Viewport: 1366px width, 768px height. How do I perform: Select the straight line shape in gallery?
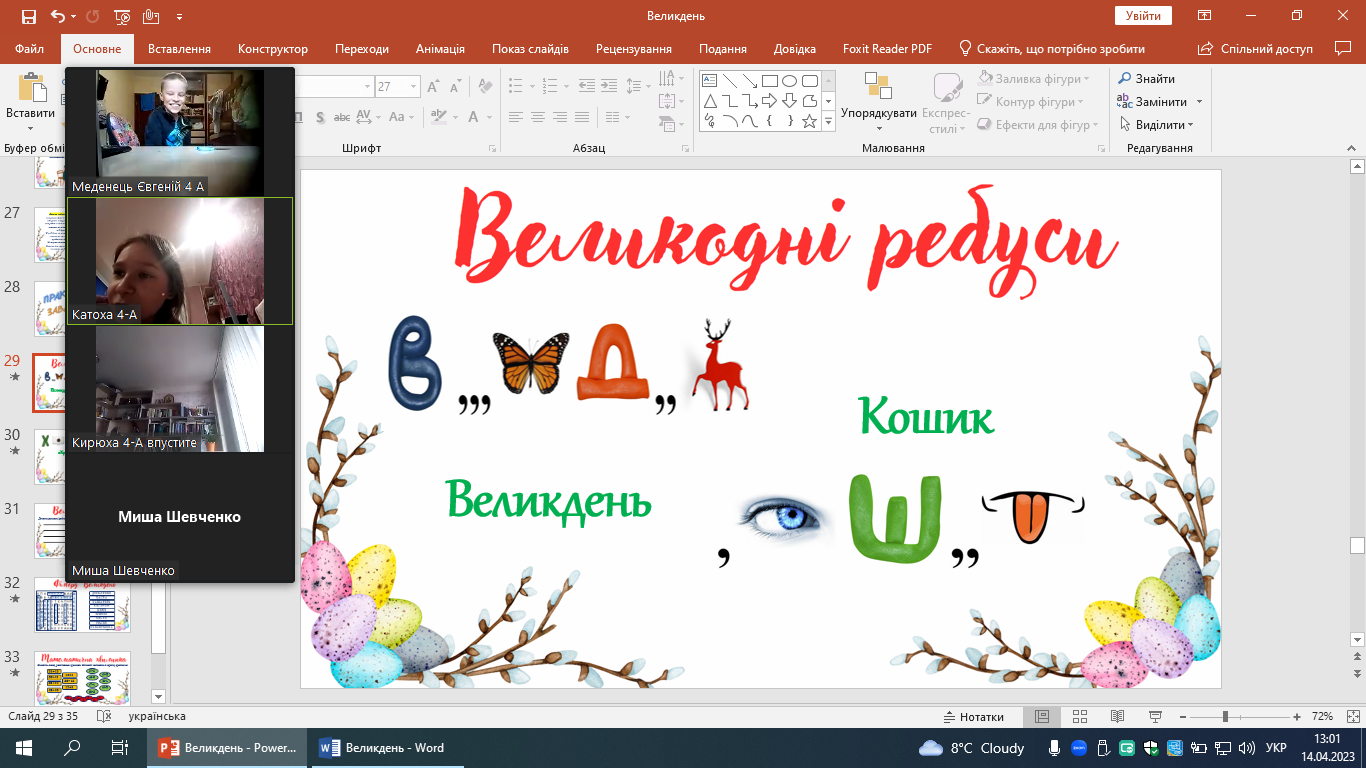pyautogui.click(x=729, y=81)
